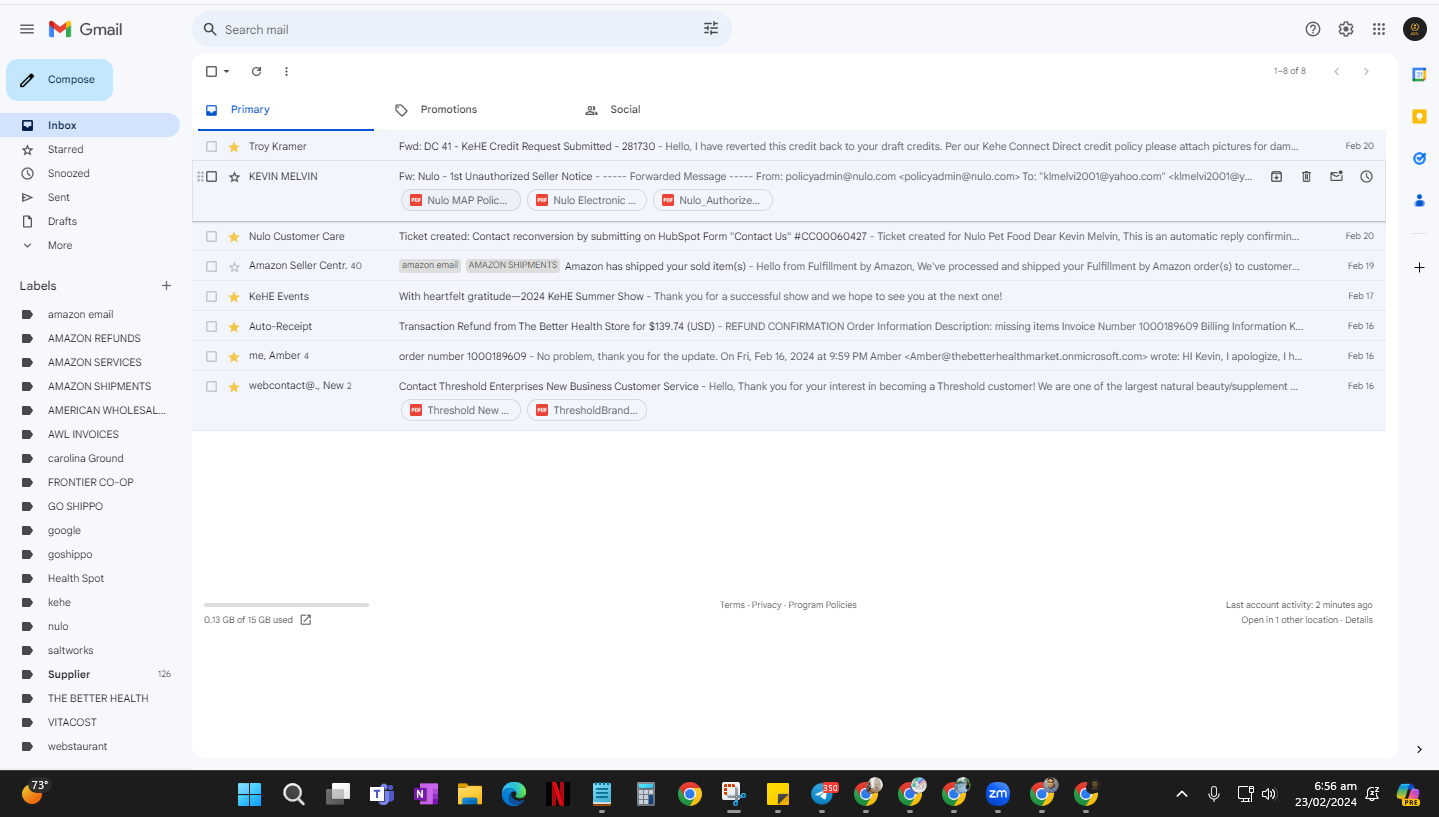
Task: Open File Explorer from the taskbar
Action: pos(470,794)
